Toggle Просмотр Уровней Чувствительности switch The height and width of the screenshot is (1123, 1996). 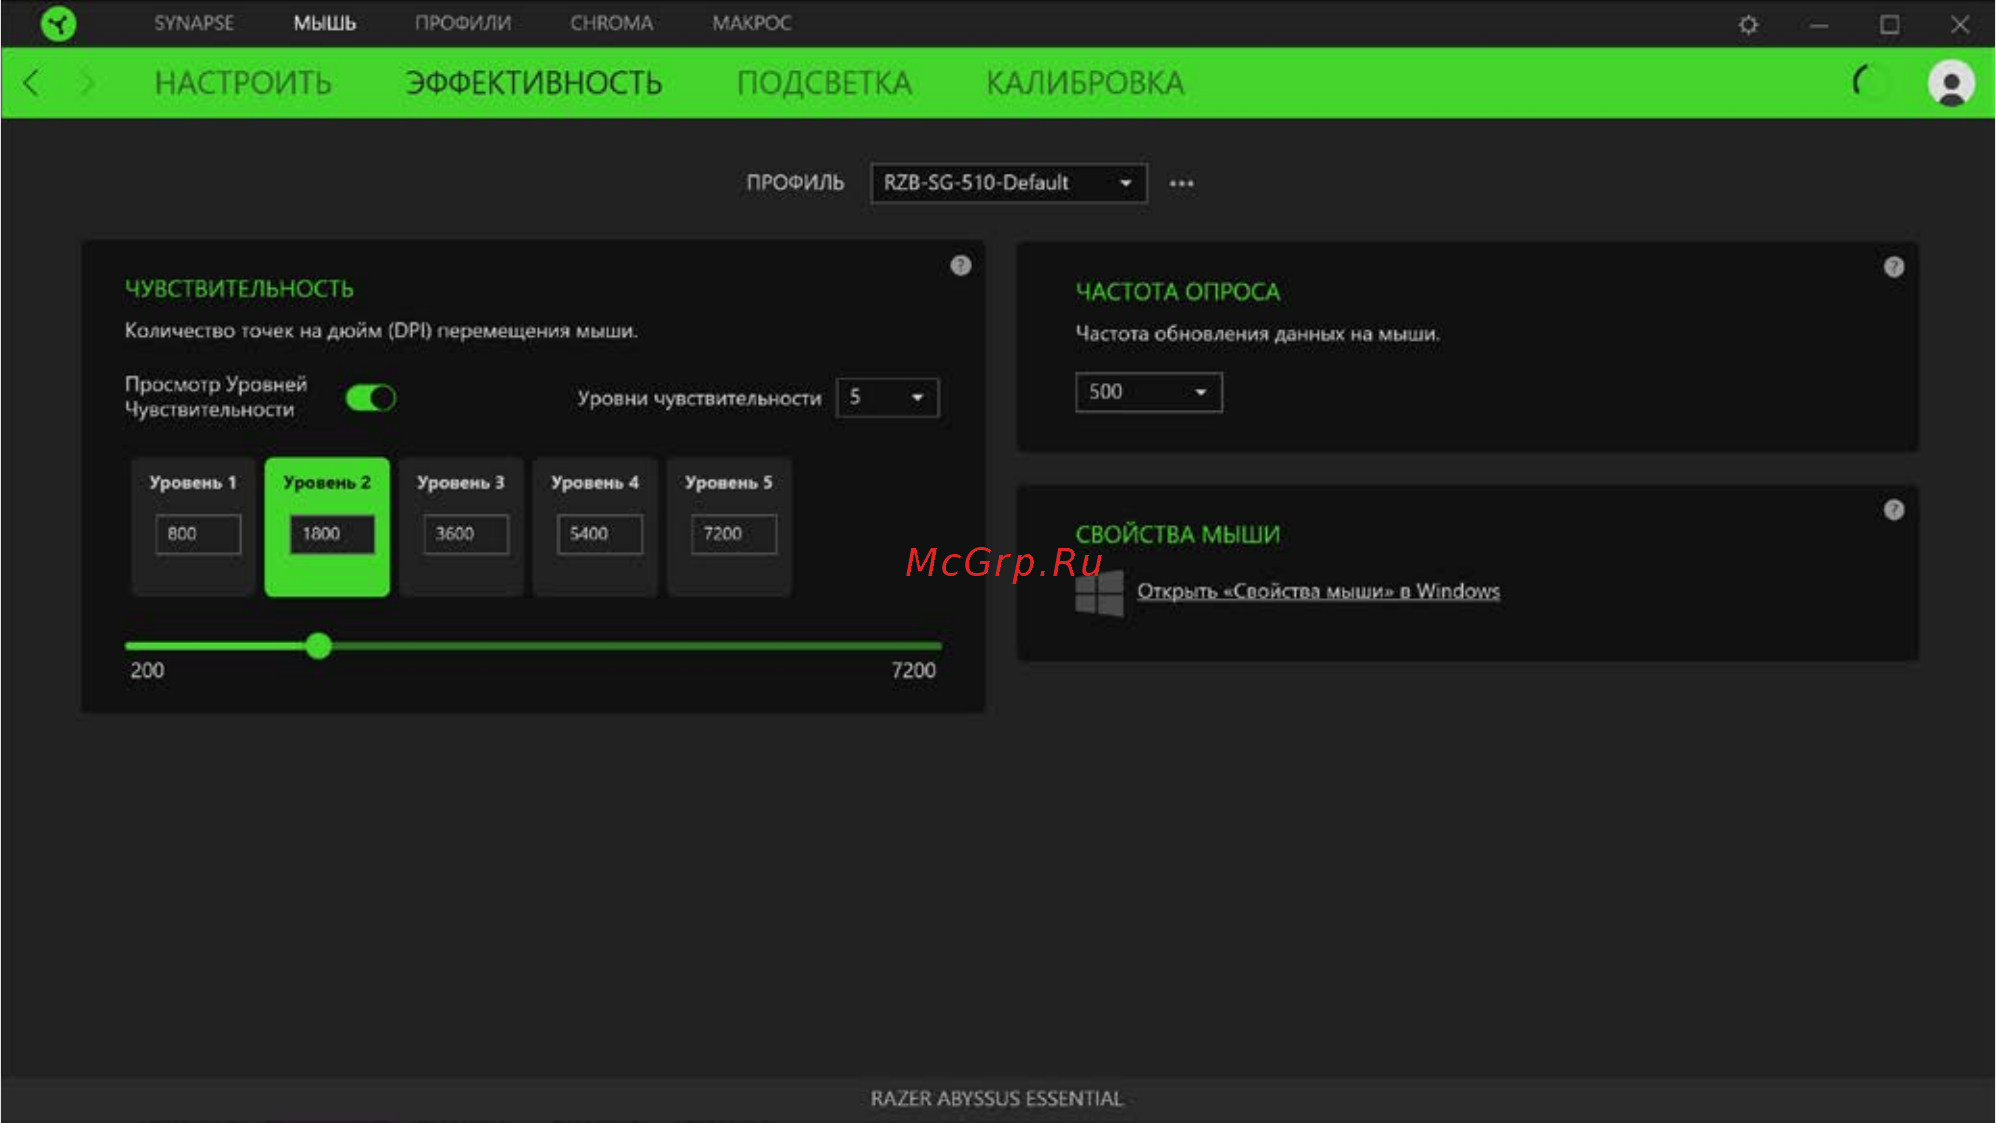pos(371,398)
